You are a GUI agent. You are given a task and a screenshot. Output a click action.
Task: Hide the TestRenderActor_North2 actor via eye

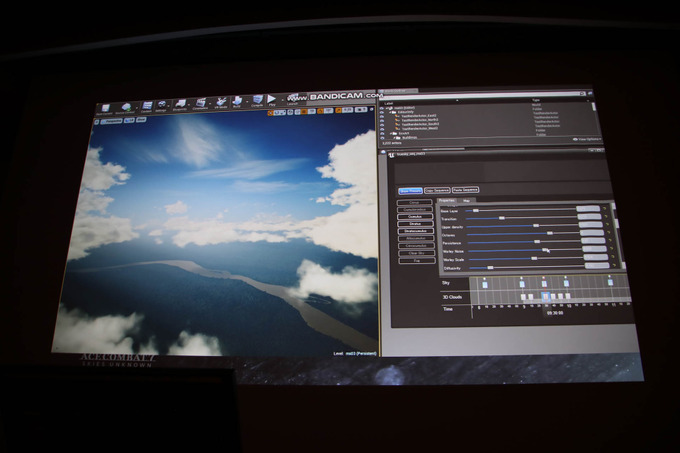click(x=382, y=121)
